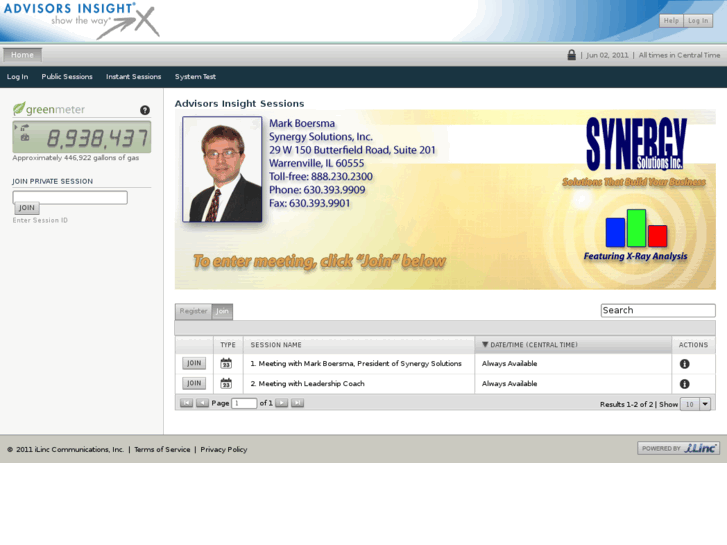Join Meeting with Mark Boersma session
The width and height of the screenshot is (727, 545).
coord(194,363)
